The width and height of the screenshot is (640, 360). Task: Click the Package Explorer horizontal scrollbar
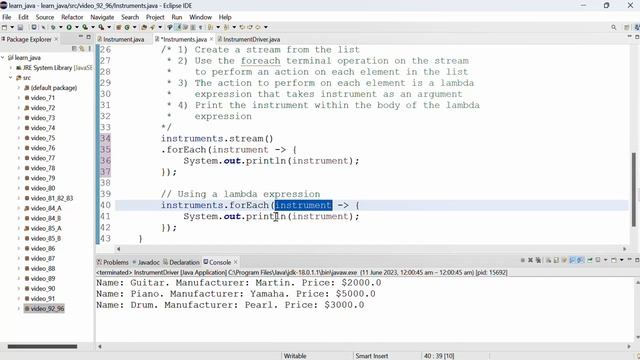point(42,347)
